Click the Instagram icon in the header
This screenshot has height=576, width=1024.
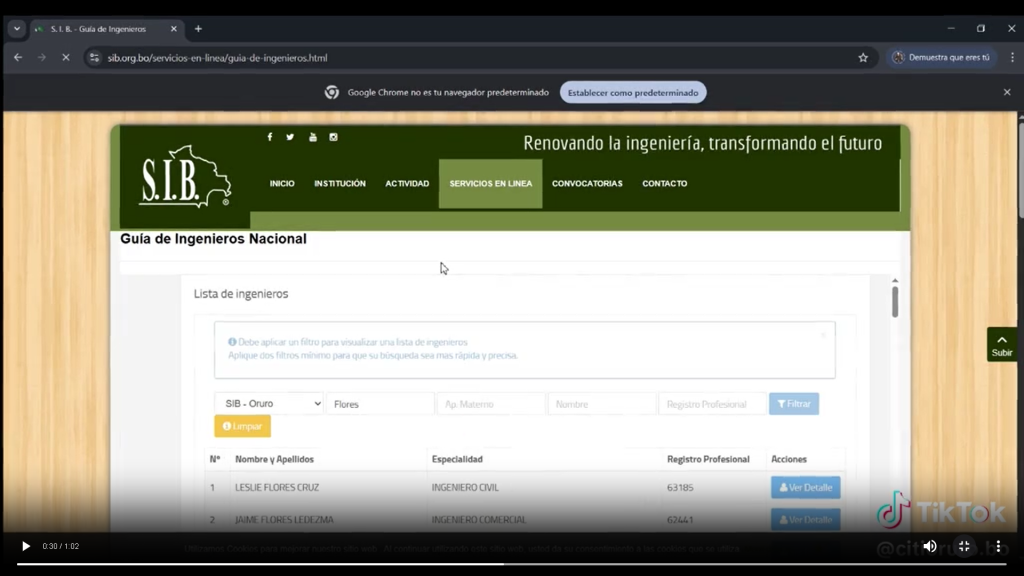pos(333,137)
